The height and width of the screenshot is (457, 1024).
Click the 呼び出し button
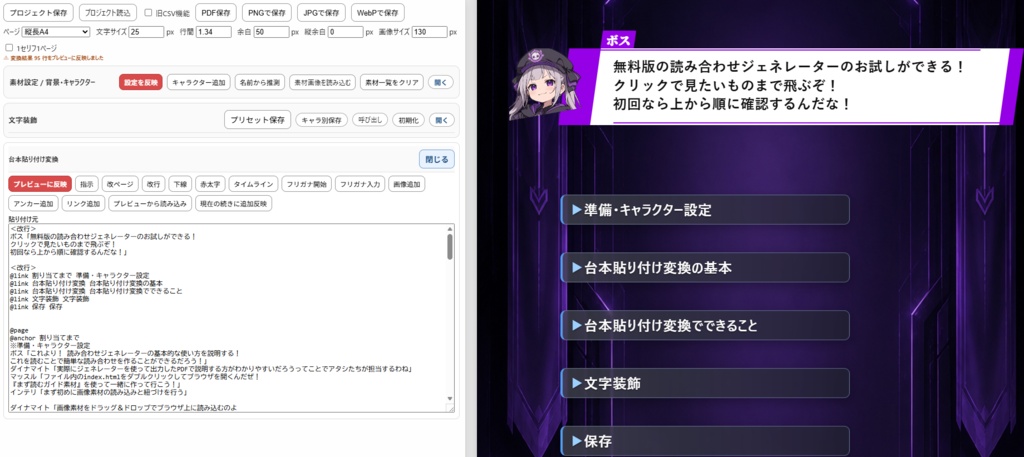coord(370,120)
